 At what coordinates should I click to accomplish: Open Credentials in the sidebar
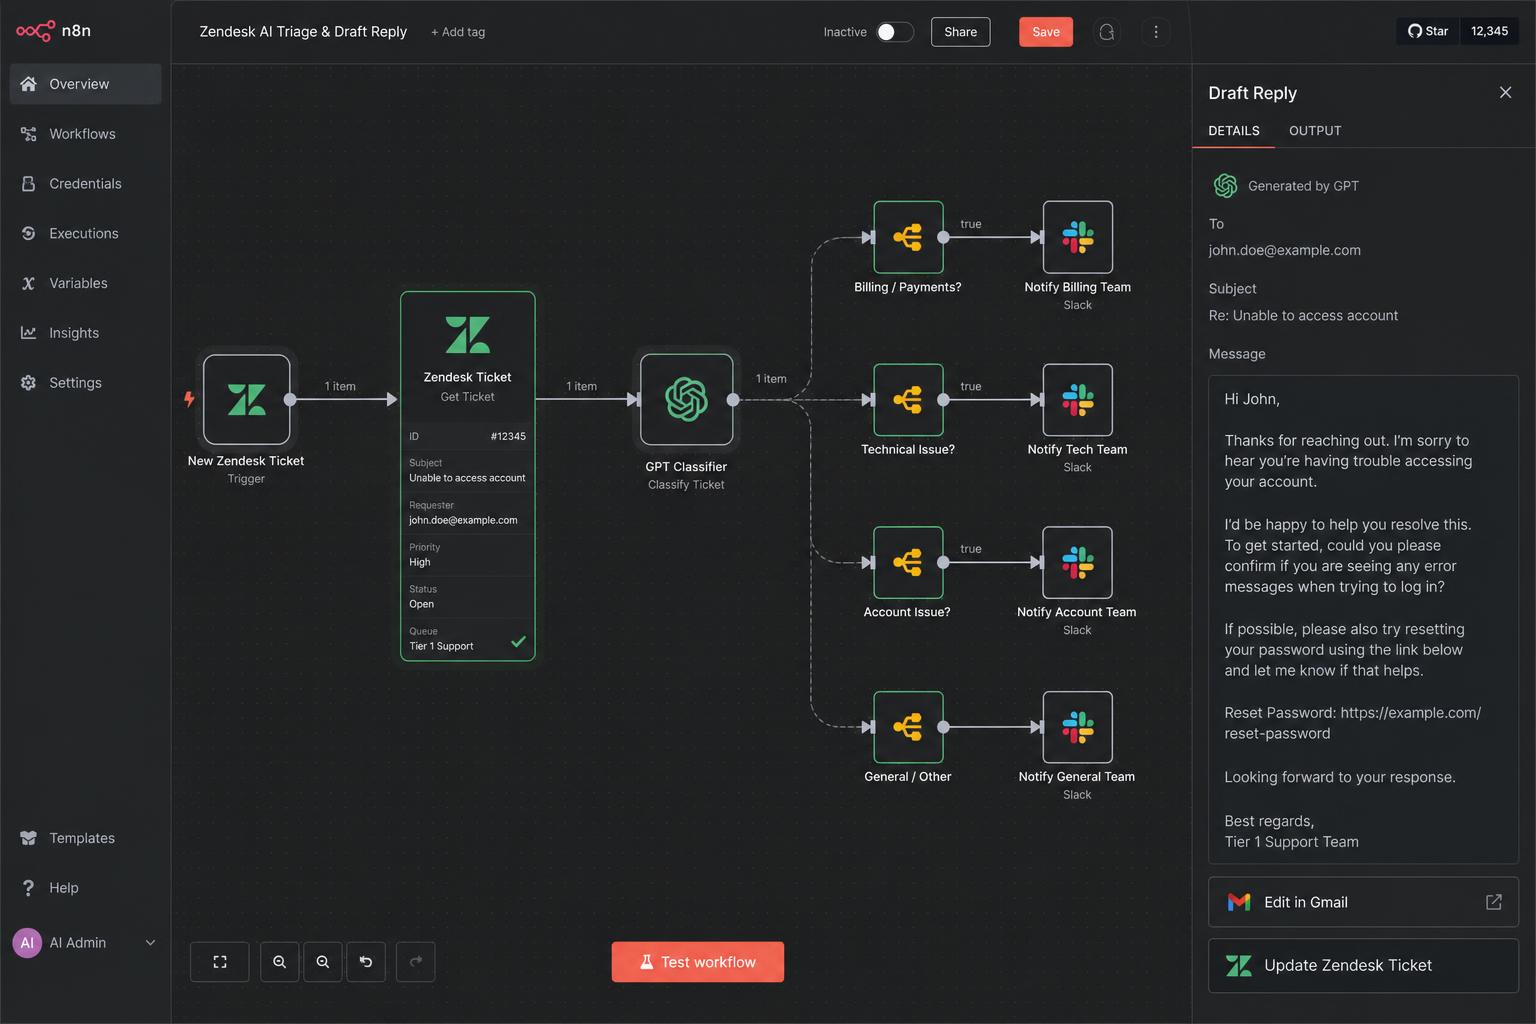pyautogui.click(x=85, y=184)
